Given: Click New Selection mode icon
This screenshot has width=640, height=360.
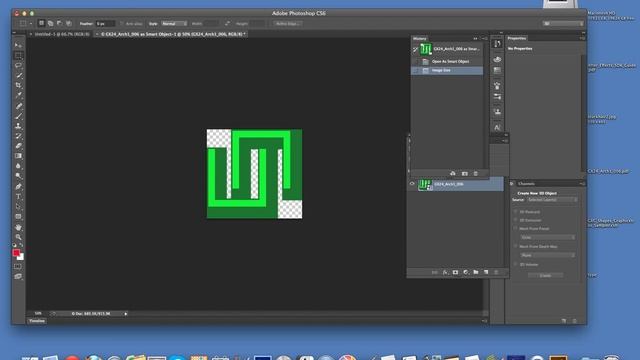Looking at the screenshot, I should (x=41, y=23).
